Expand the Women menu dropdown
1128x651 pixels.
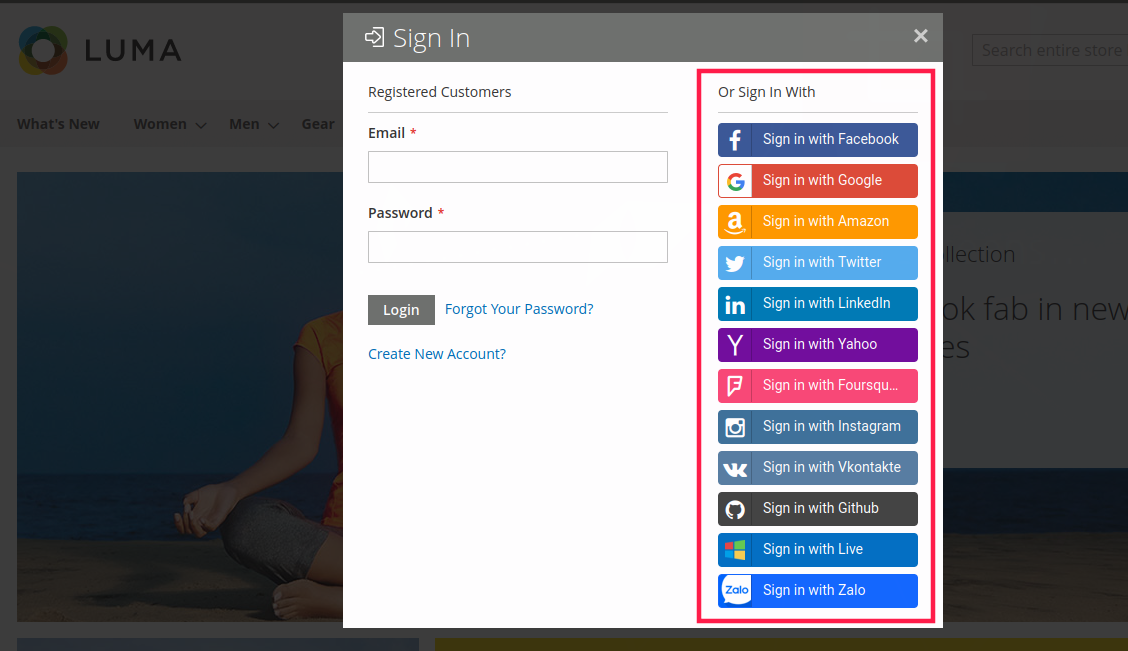[169, 125]
